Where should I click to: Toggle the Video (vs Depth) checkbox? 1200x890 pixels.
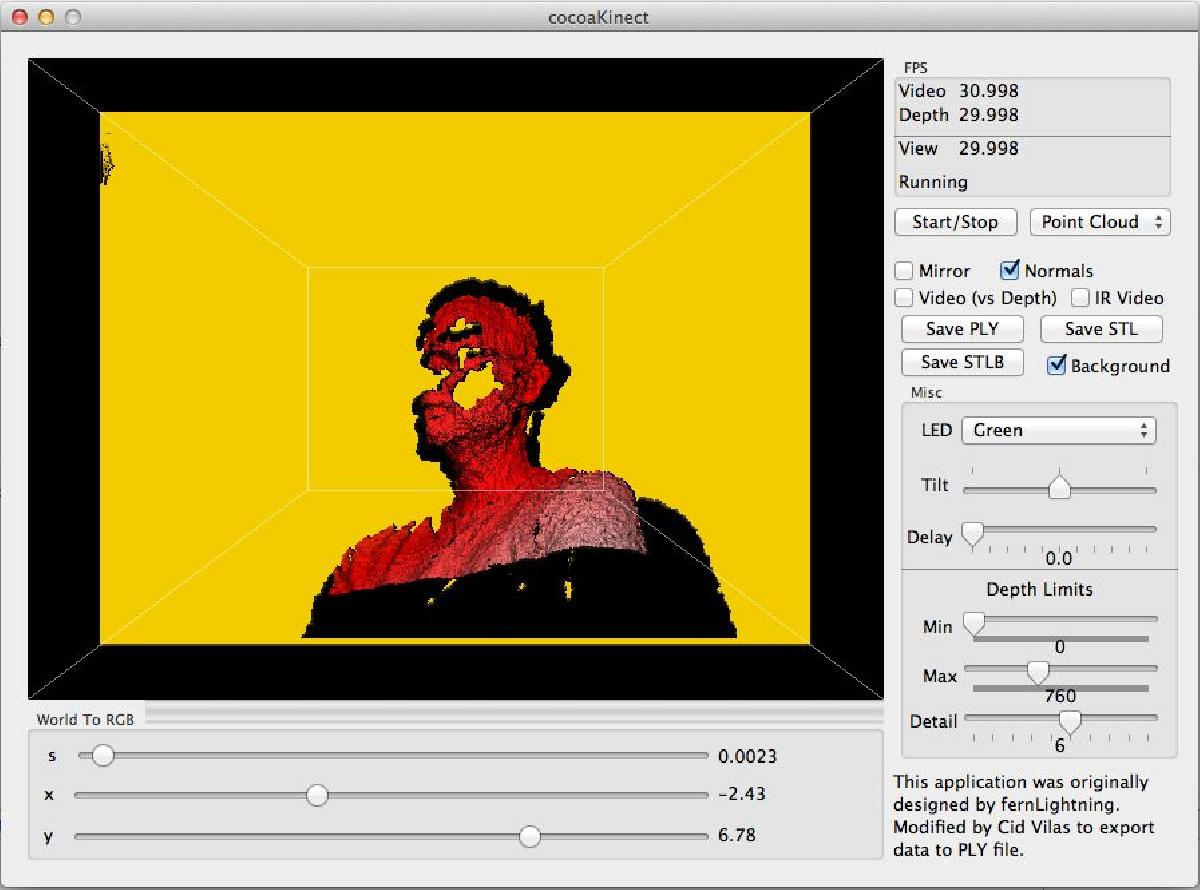pyautogui.click(x=904, y=298)
